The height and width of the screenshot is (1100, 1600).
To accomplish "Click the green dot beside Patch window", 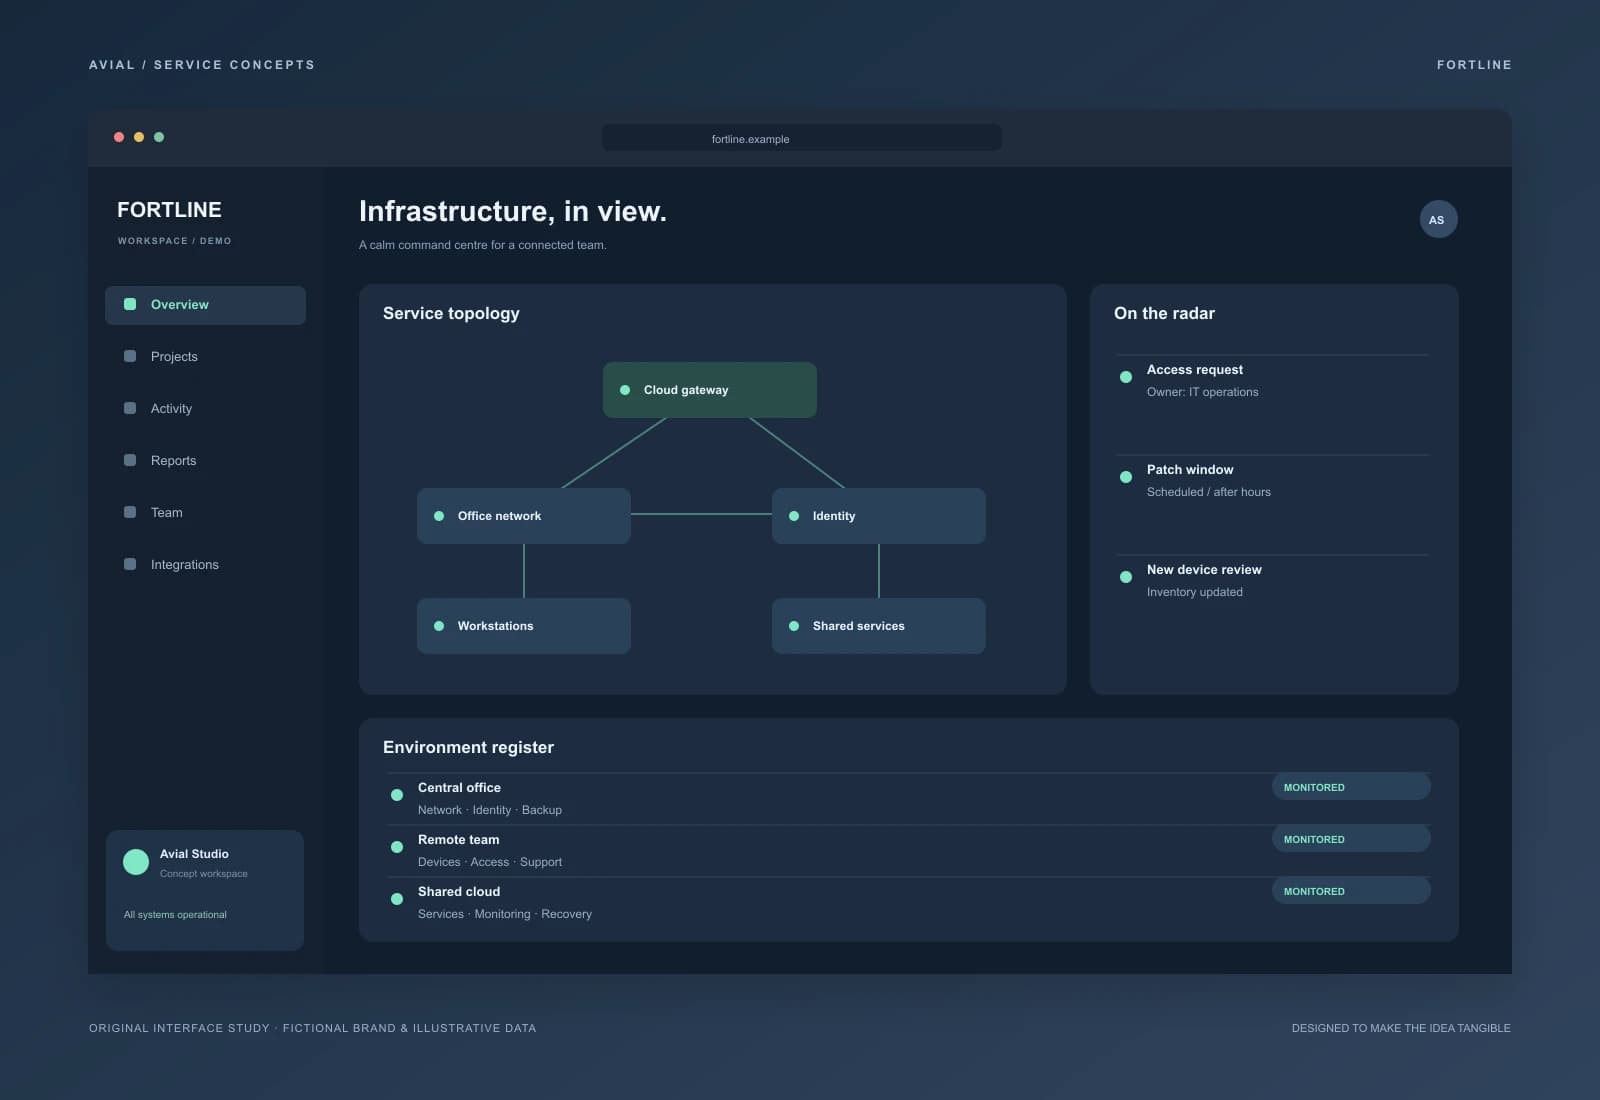I will (1126, 477).
